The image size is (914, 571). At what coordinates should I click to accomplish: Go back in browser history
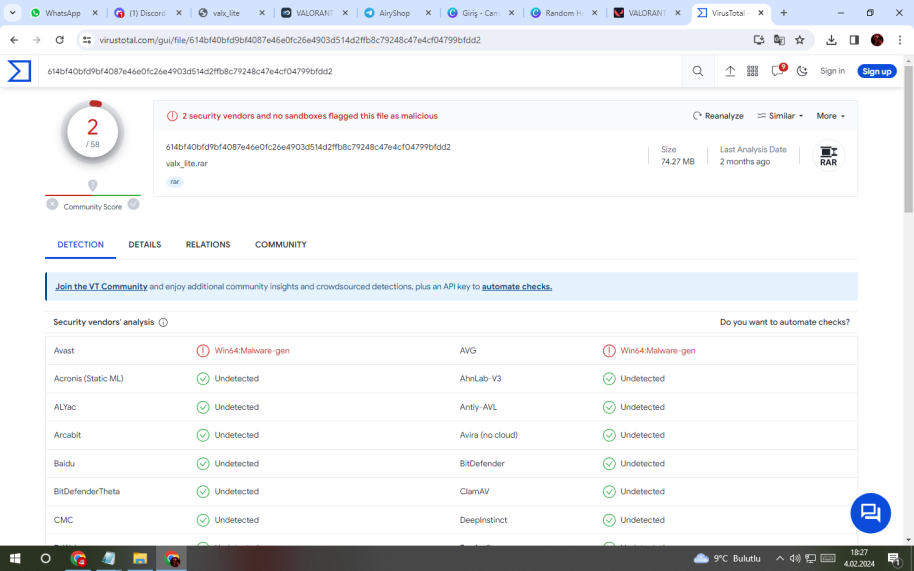14,40
